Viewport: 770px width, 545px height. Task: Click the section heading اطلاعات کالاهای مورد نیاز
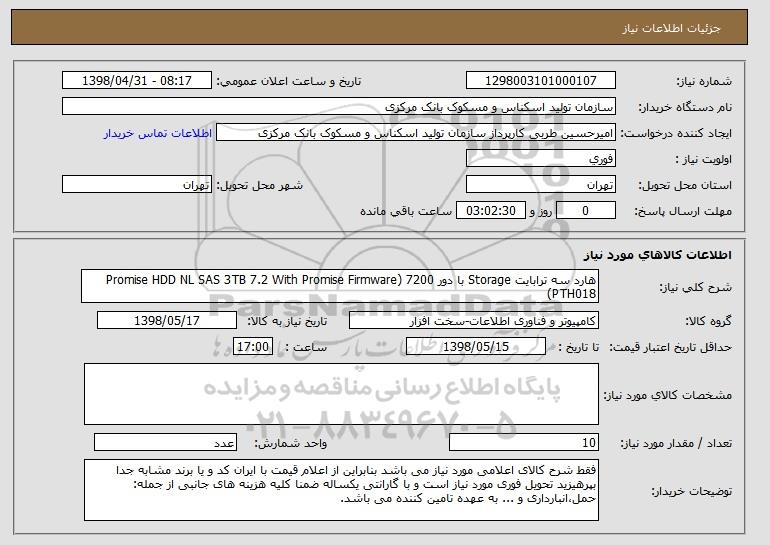[x=657, y=255]
